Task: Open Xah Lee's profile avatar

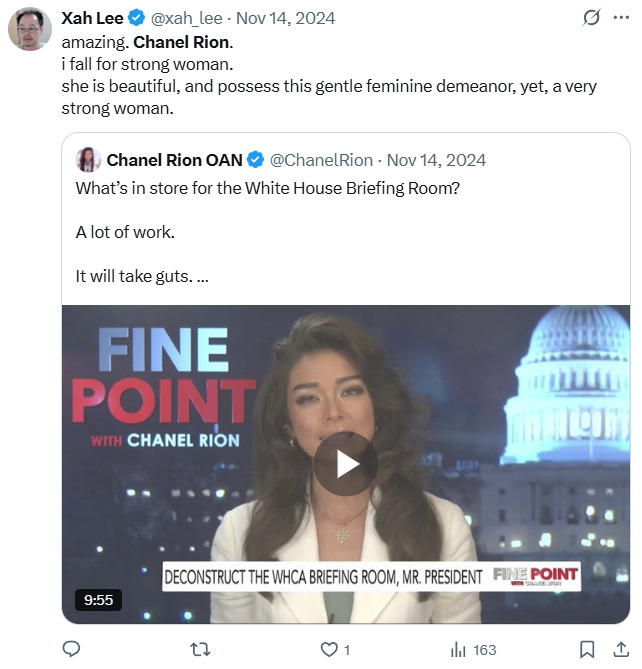Action: (30, 29)
